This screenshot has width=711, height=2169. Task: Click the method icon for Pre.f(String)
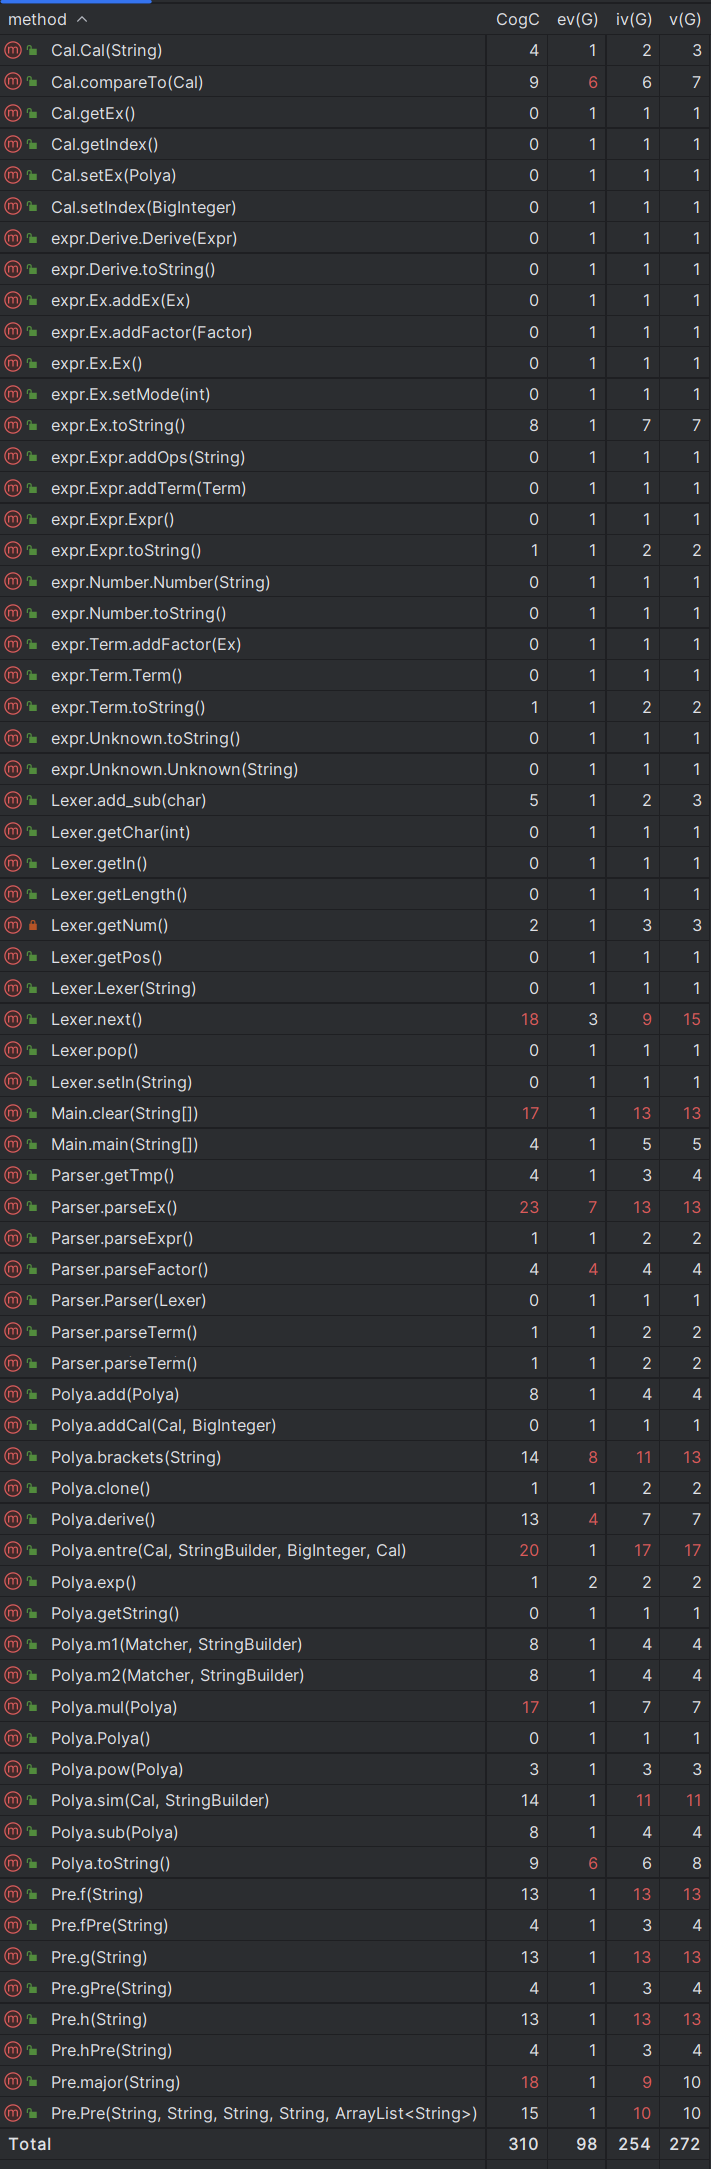click(13, 1894)
